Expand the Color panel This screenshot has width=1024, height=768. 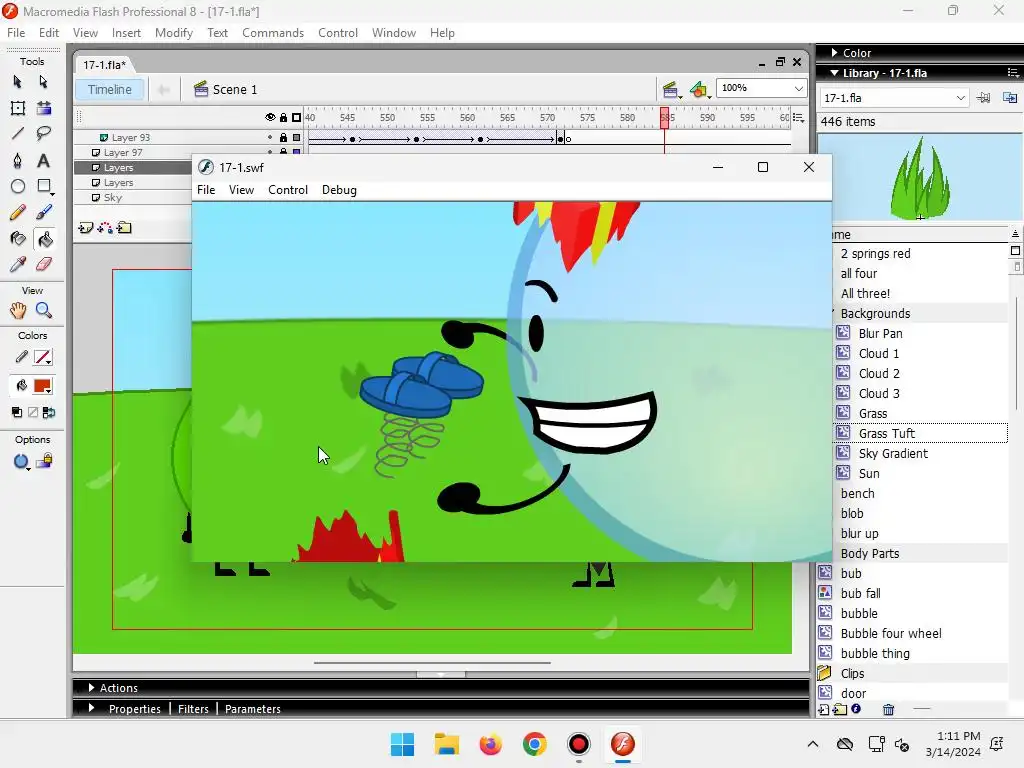pos(835,53)
